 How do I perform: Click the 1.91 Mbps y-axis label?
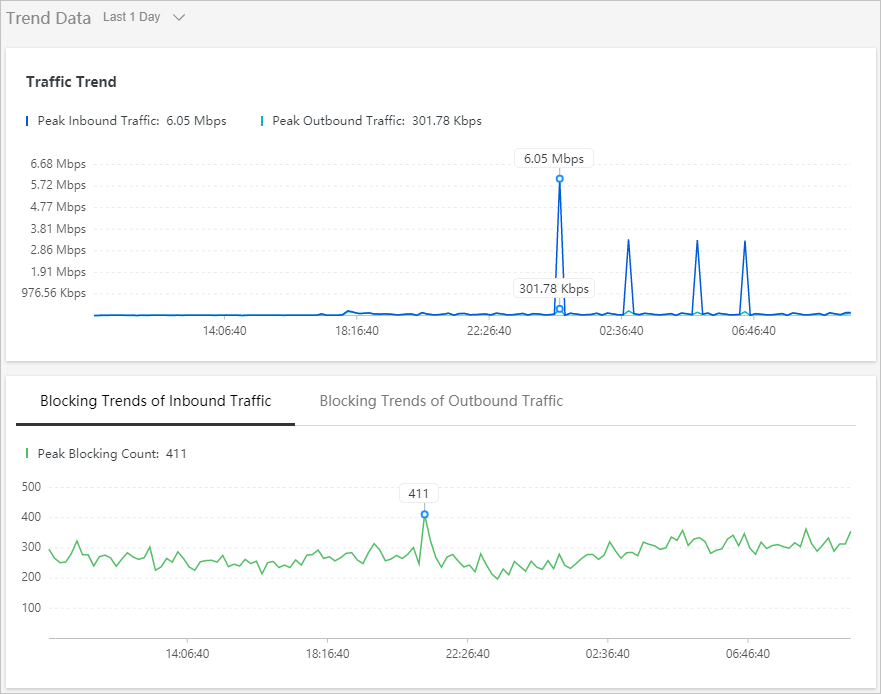pos(58,272)
